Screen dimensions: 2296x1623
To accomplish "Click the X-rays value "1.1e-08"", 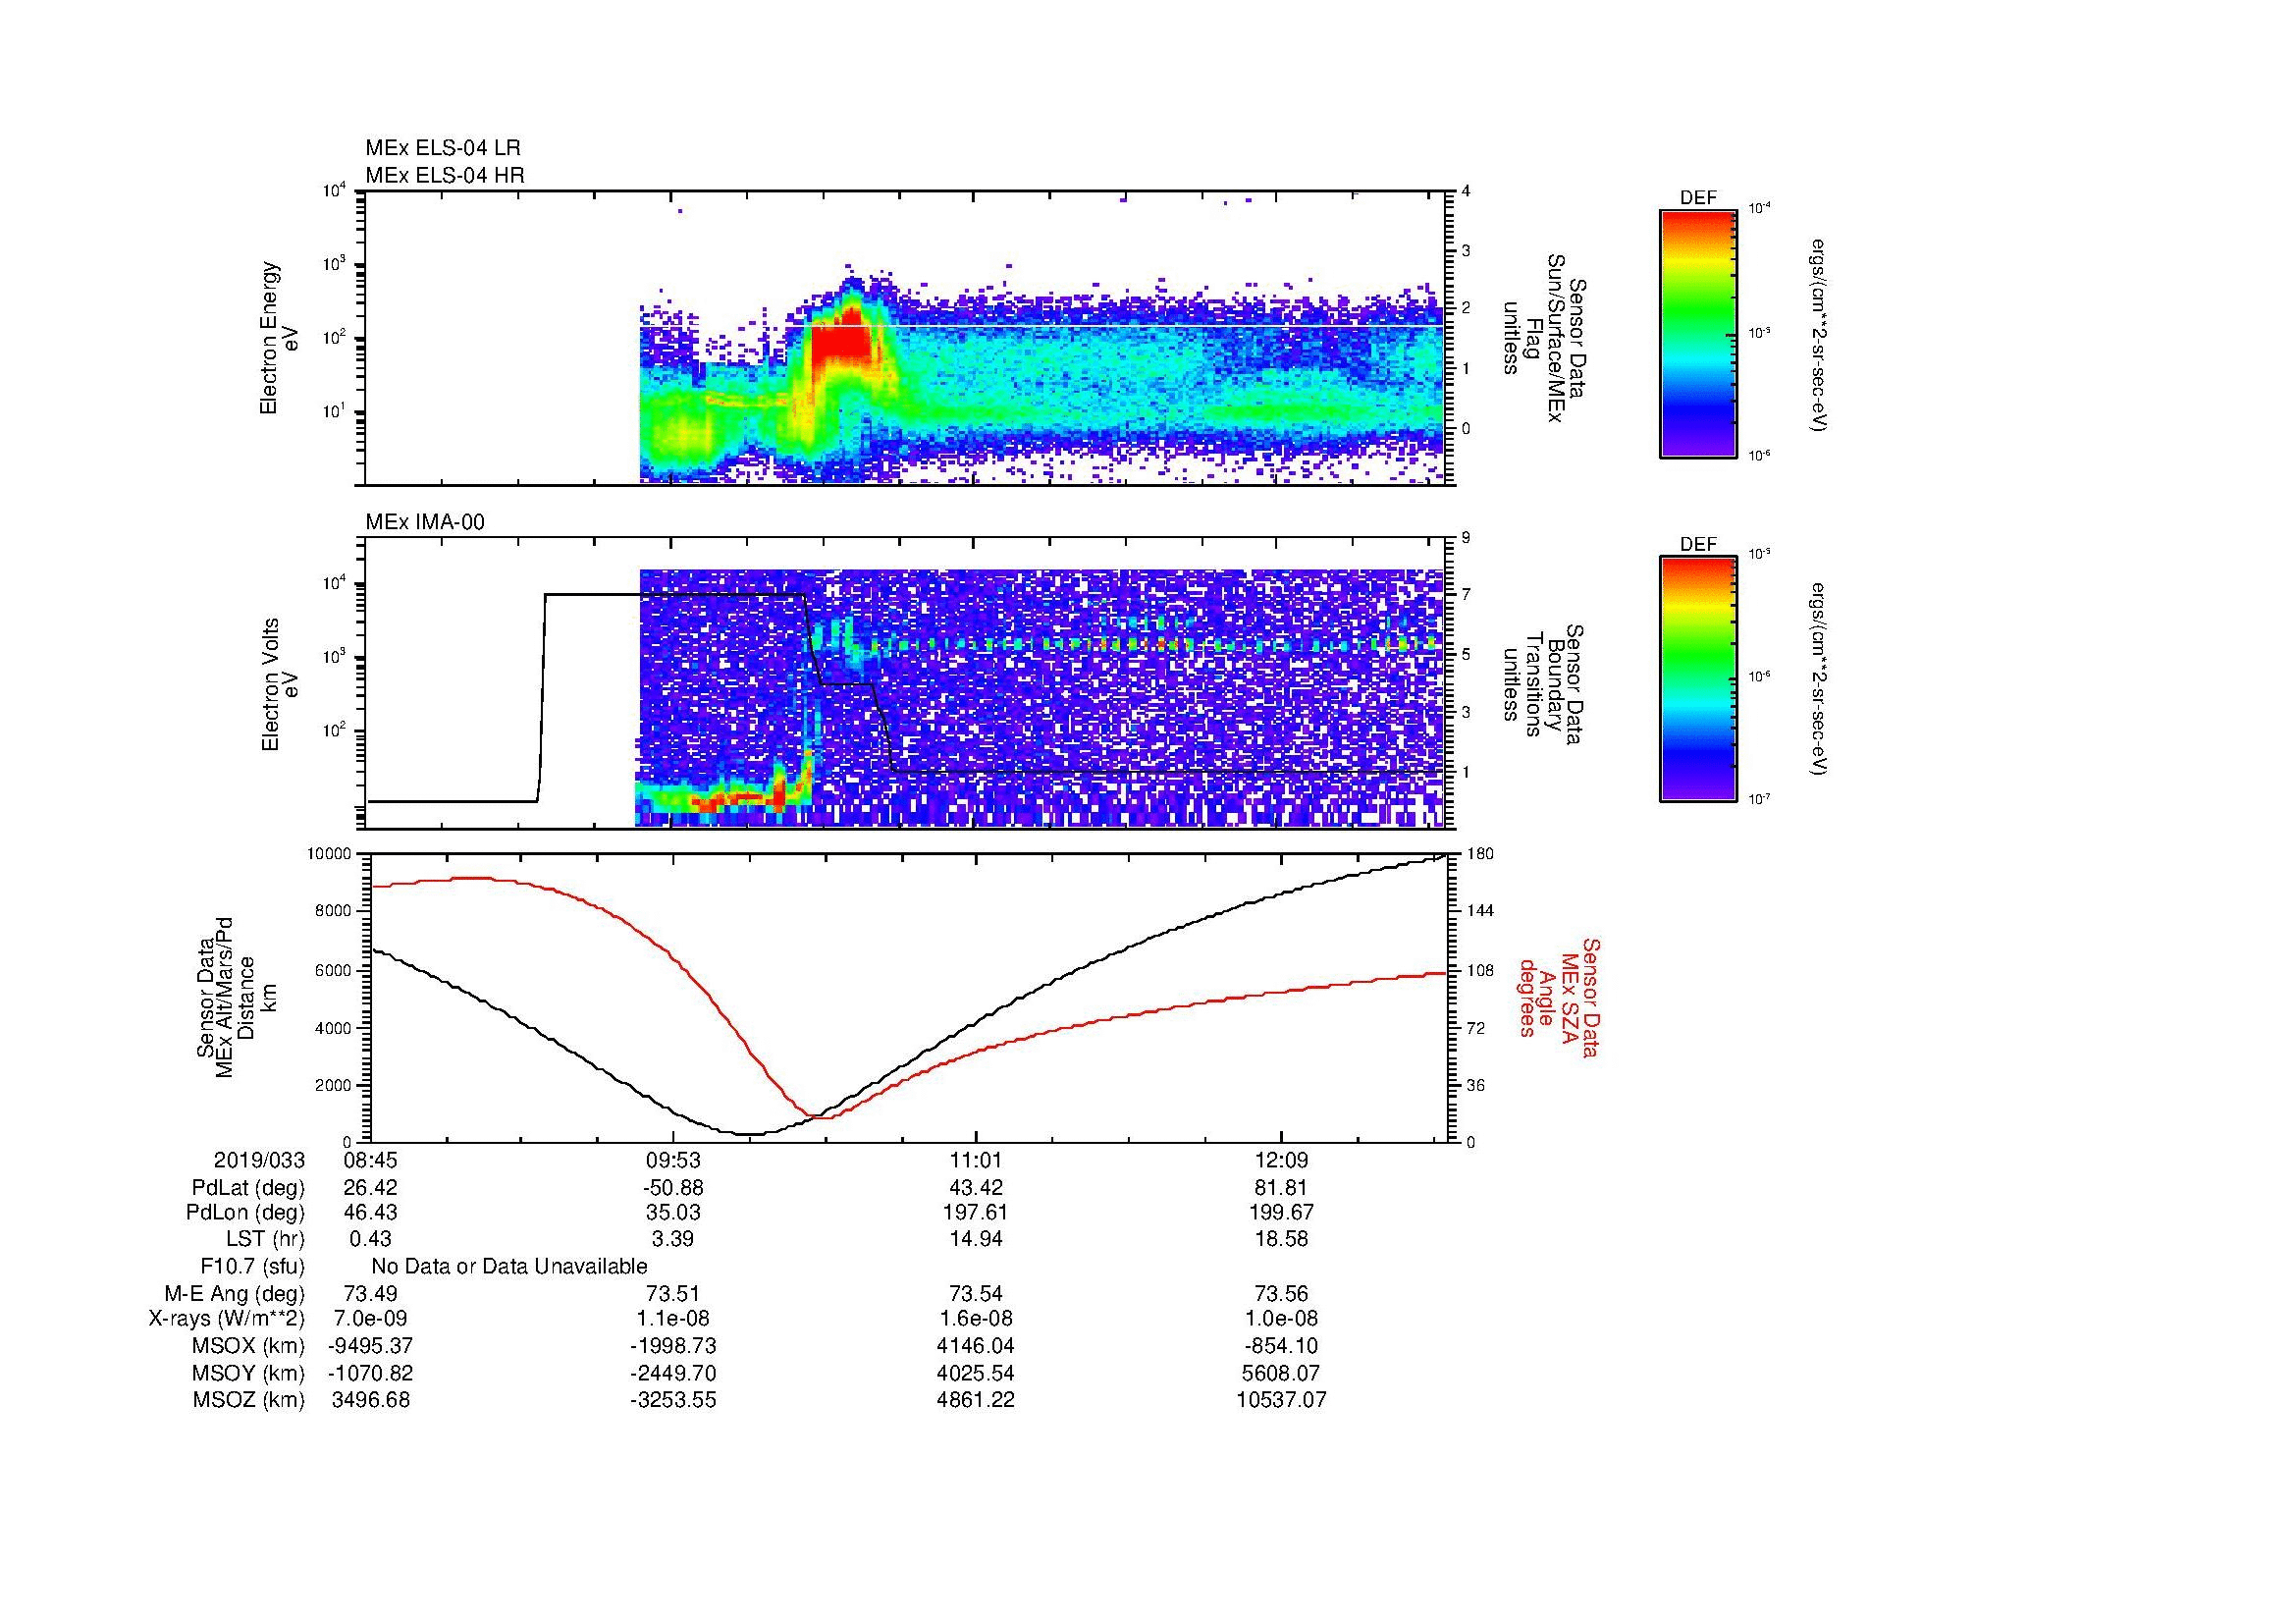I will (673, 1320).
